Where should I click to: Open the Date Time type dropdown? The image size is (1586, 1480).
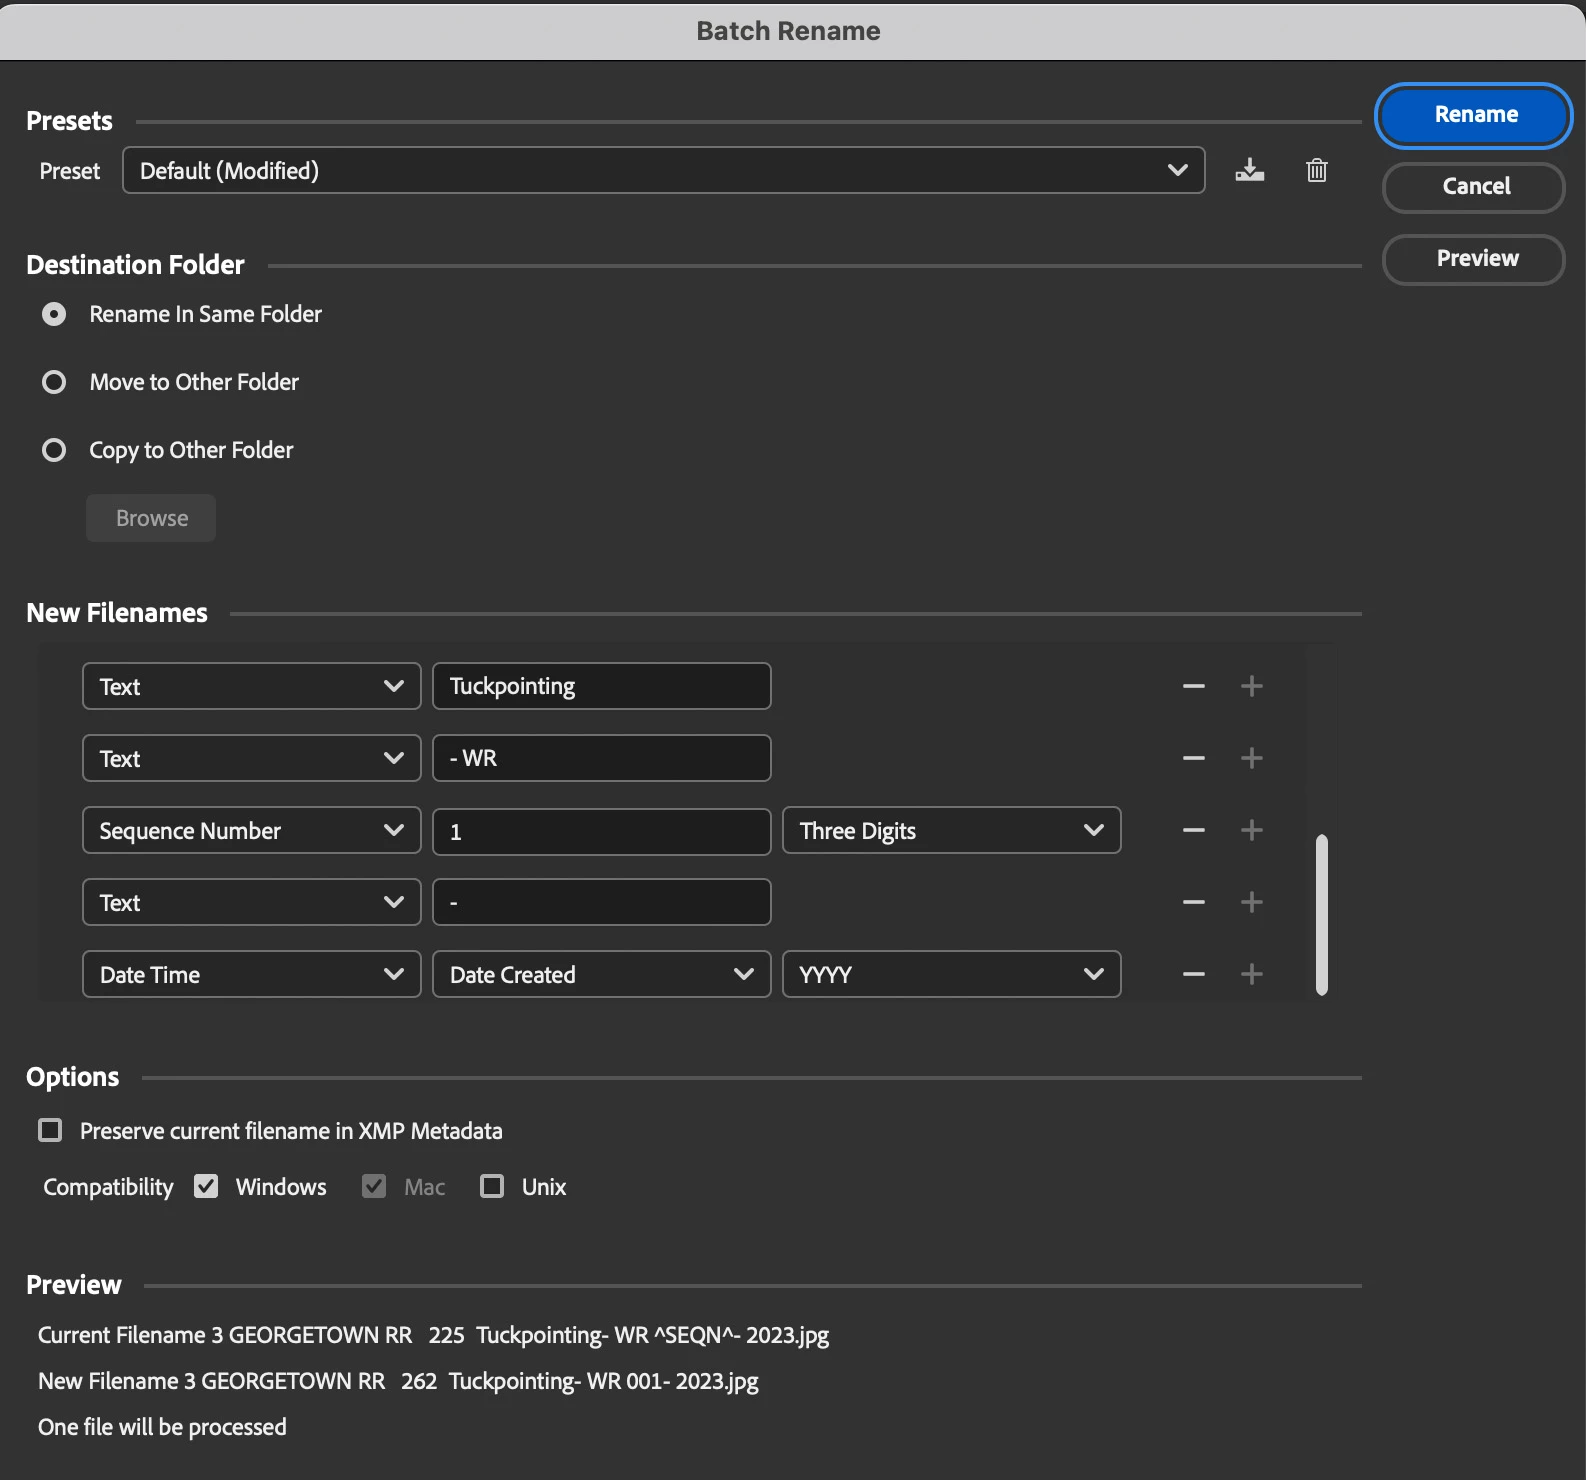[x=252, y=974]
